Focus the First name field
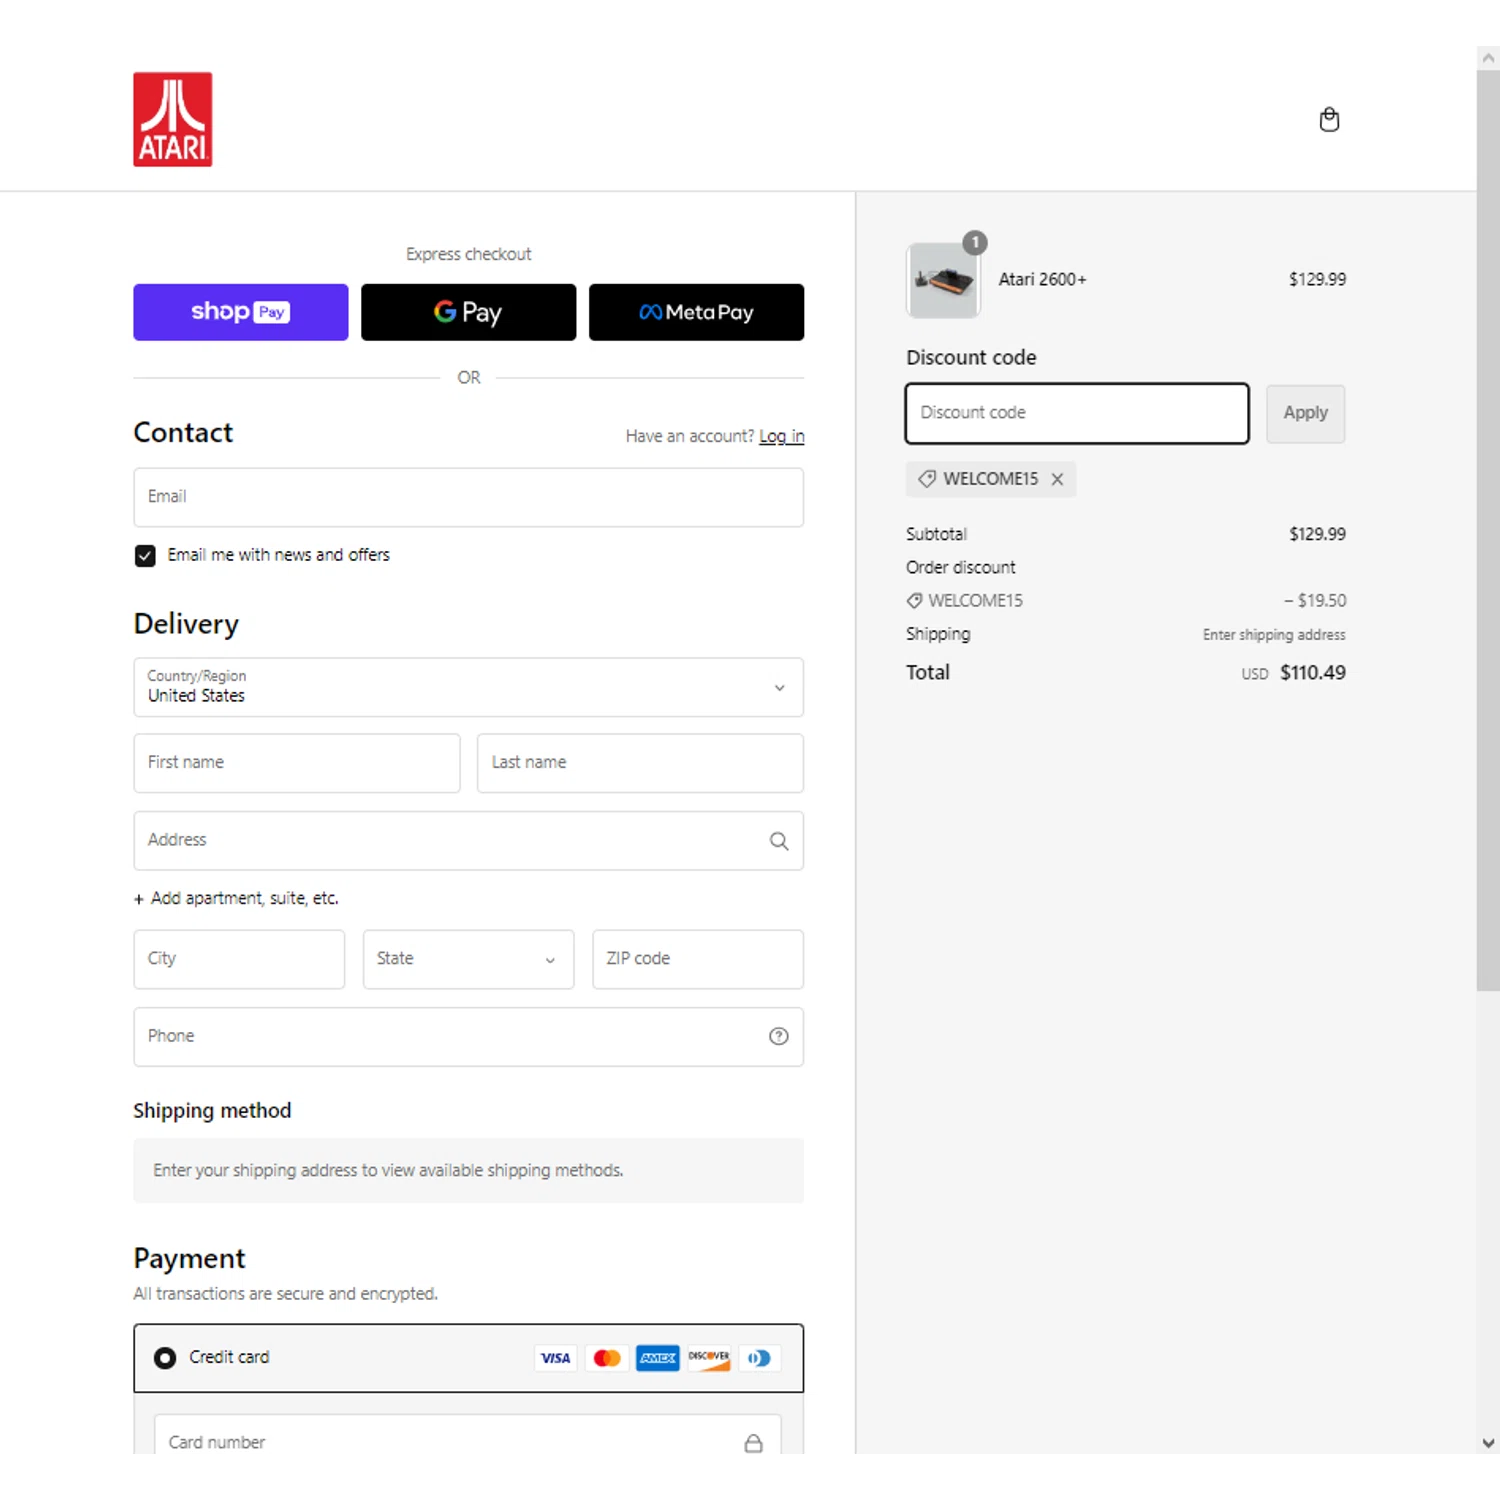Viewport: 1500px width, 1500px height. pyautogui.click(x=297, y=763)
